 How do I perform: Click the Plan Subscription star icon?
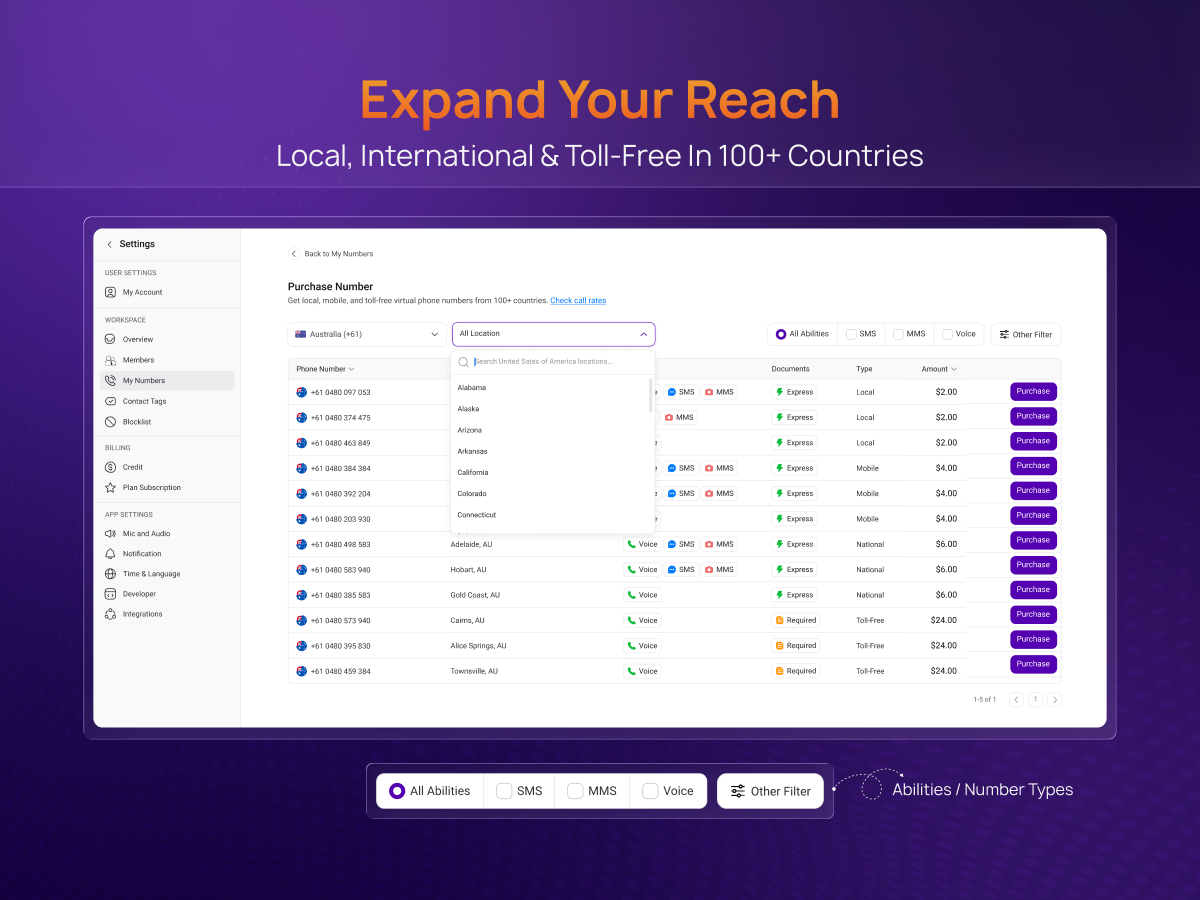pos(110,488)
